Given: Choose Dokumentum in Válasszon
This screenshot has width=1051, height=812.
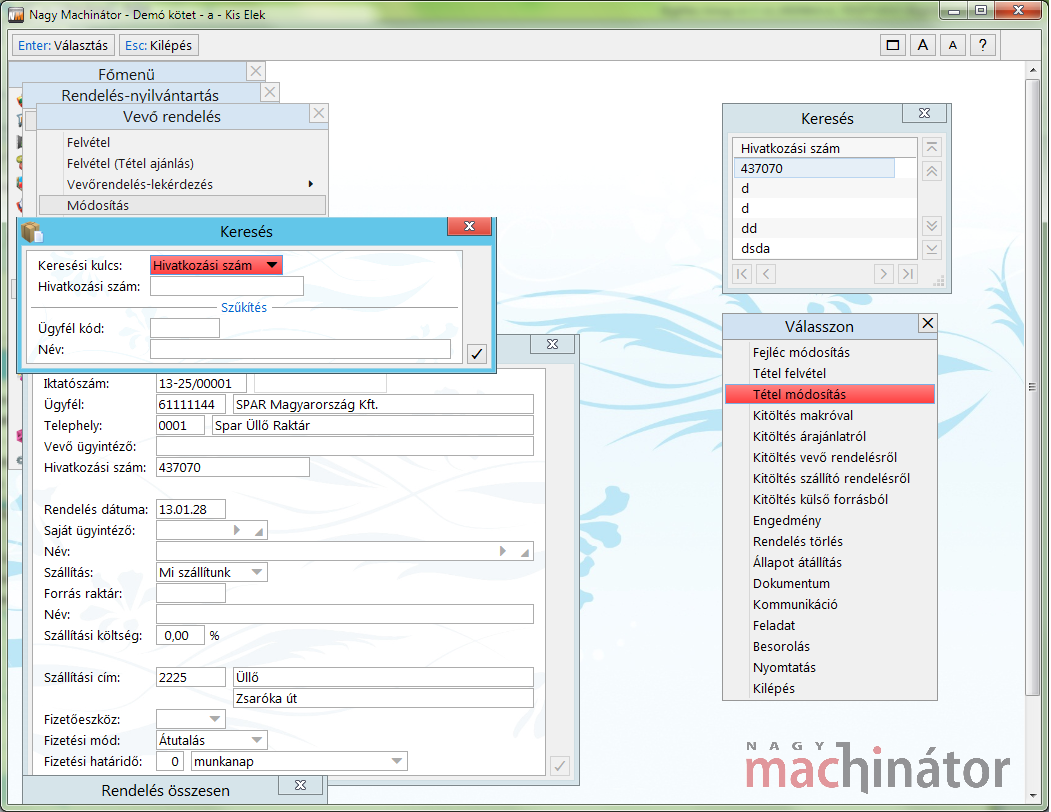Looking at the screenshot, I should tap(830, 583).
